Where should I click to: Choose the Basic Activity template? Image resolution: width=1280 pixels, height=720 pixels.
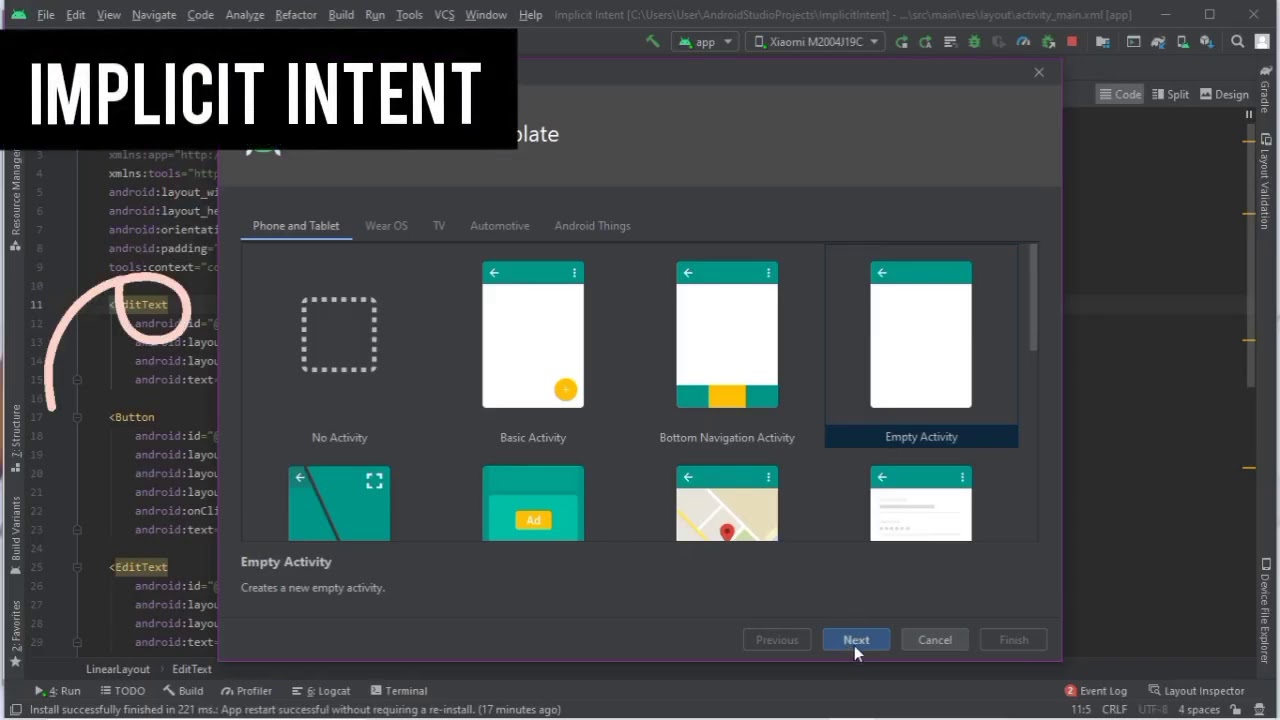coord(533,346)
